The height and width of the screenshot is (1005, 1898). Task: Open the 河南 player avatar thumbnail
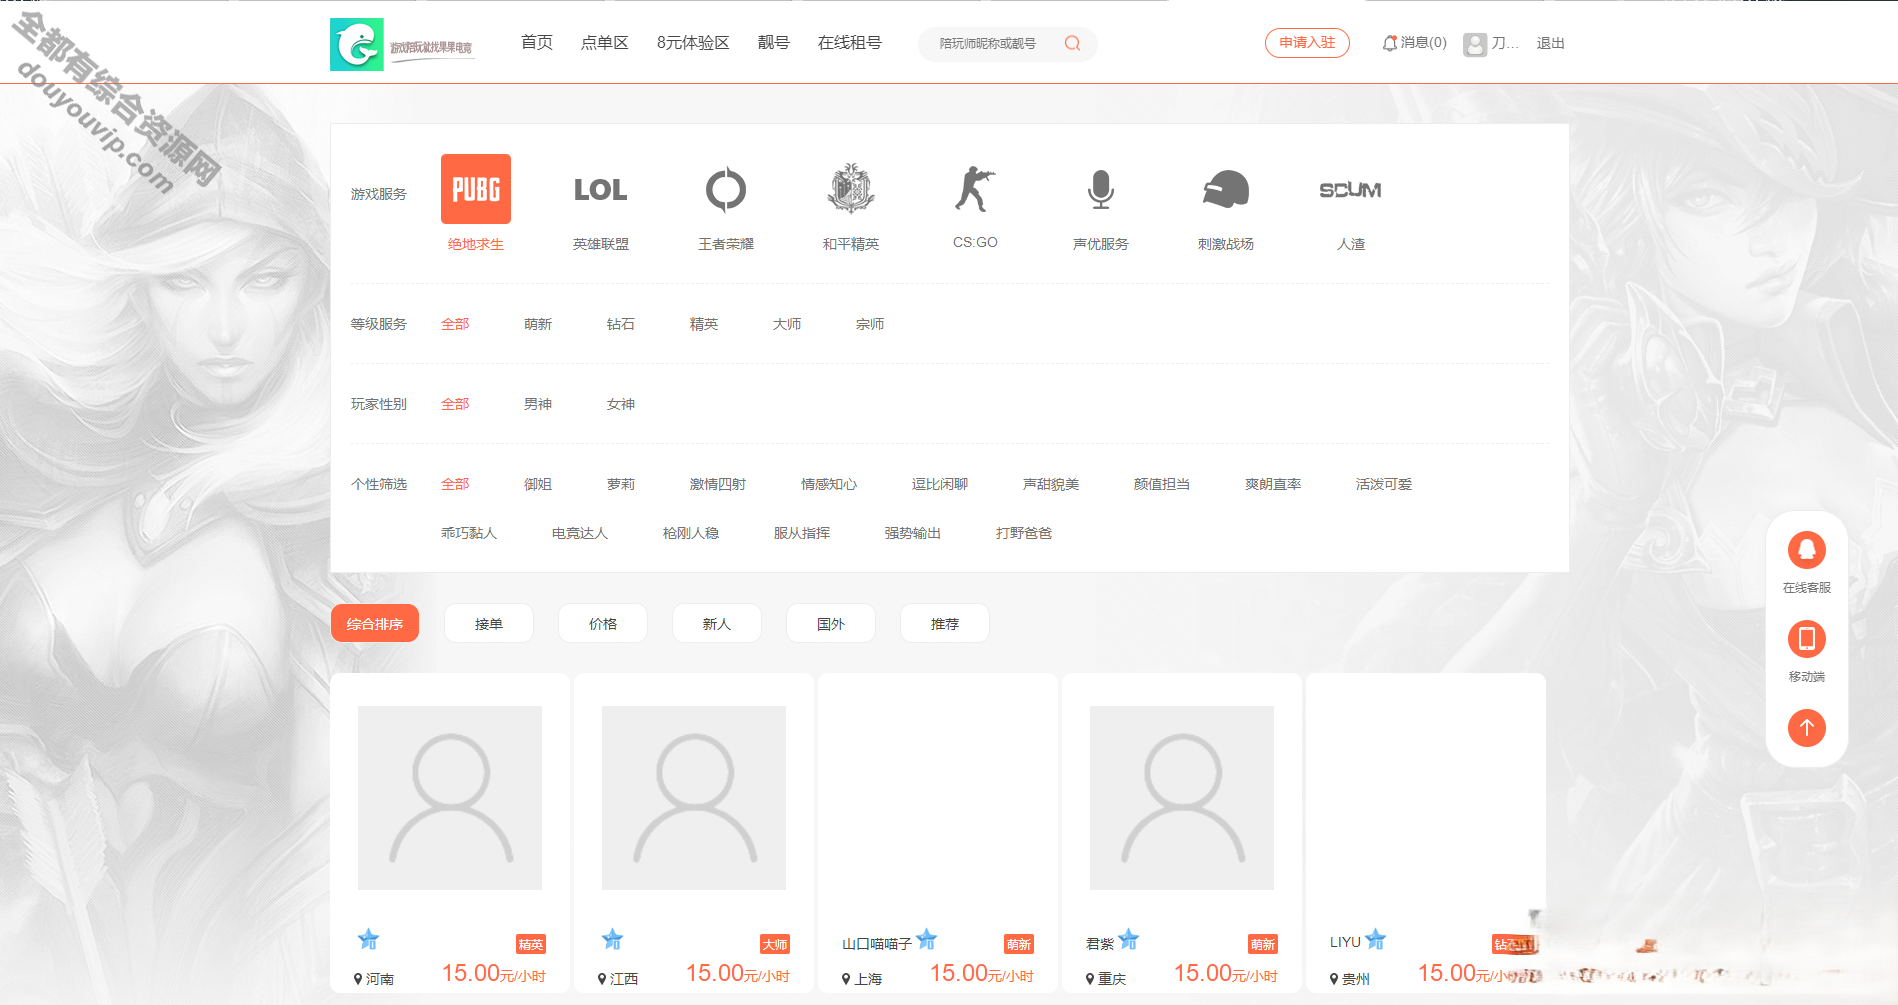pyautogui.click(x=450, y=798)
